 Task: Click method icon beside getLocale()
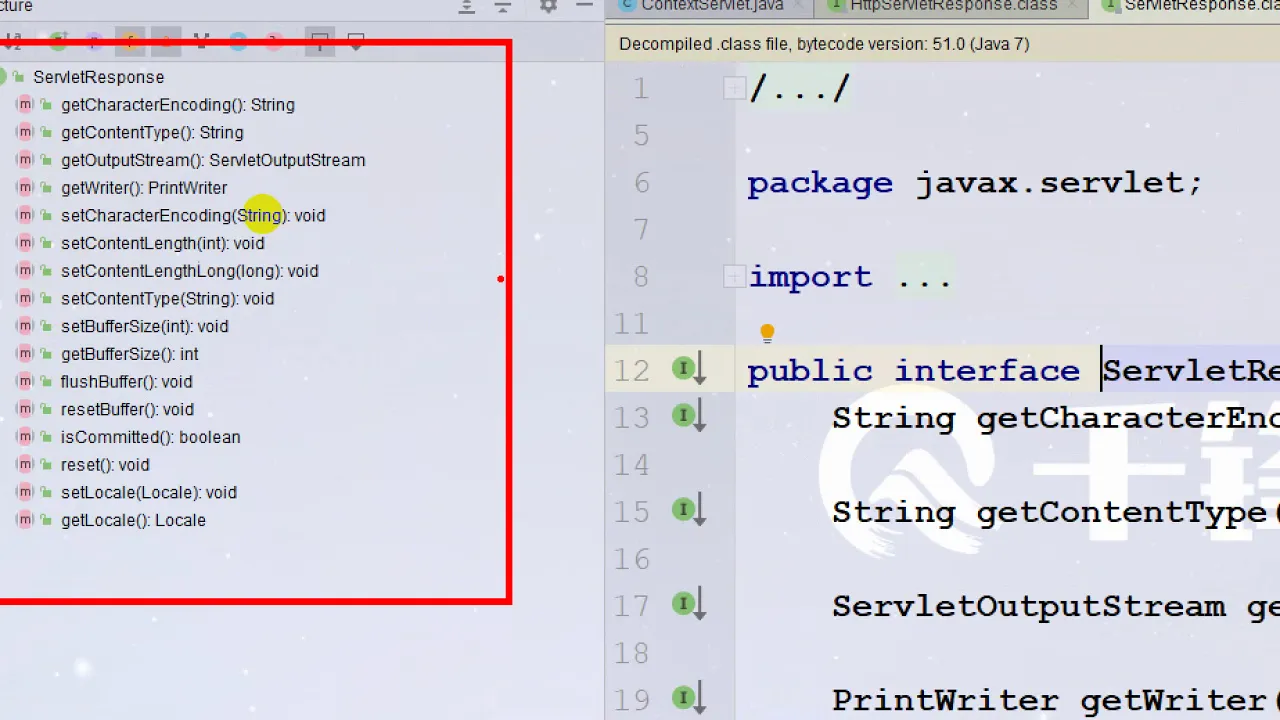pos(25,519)
